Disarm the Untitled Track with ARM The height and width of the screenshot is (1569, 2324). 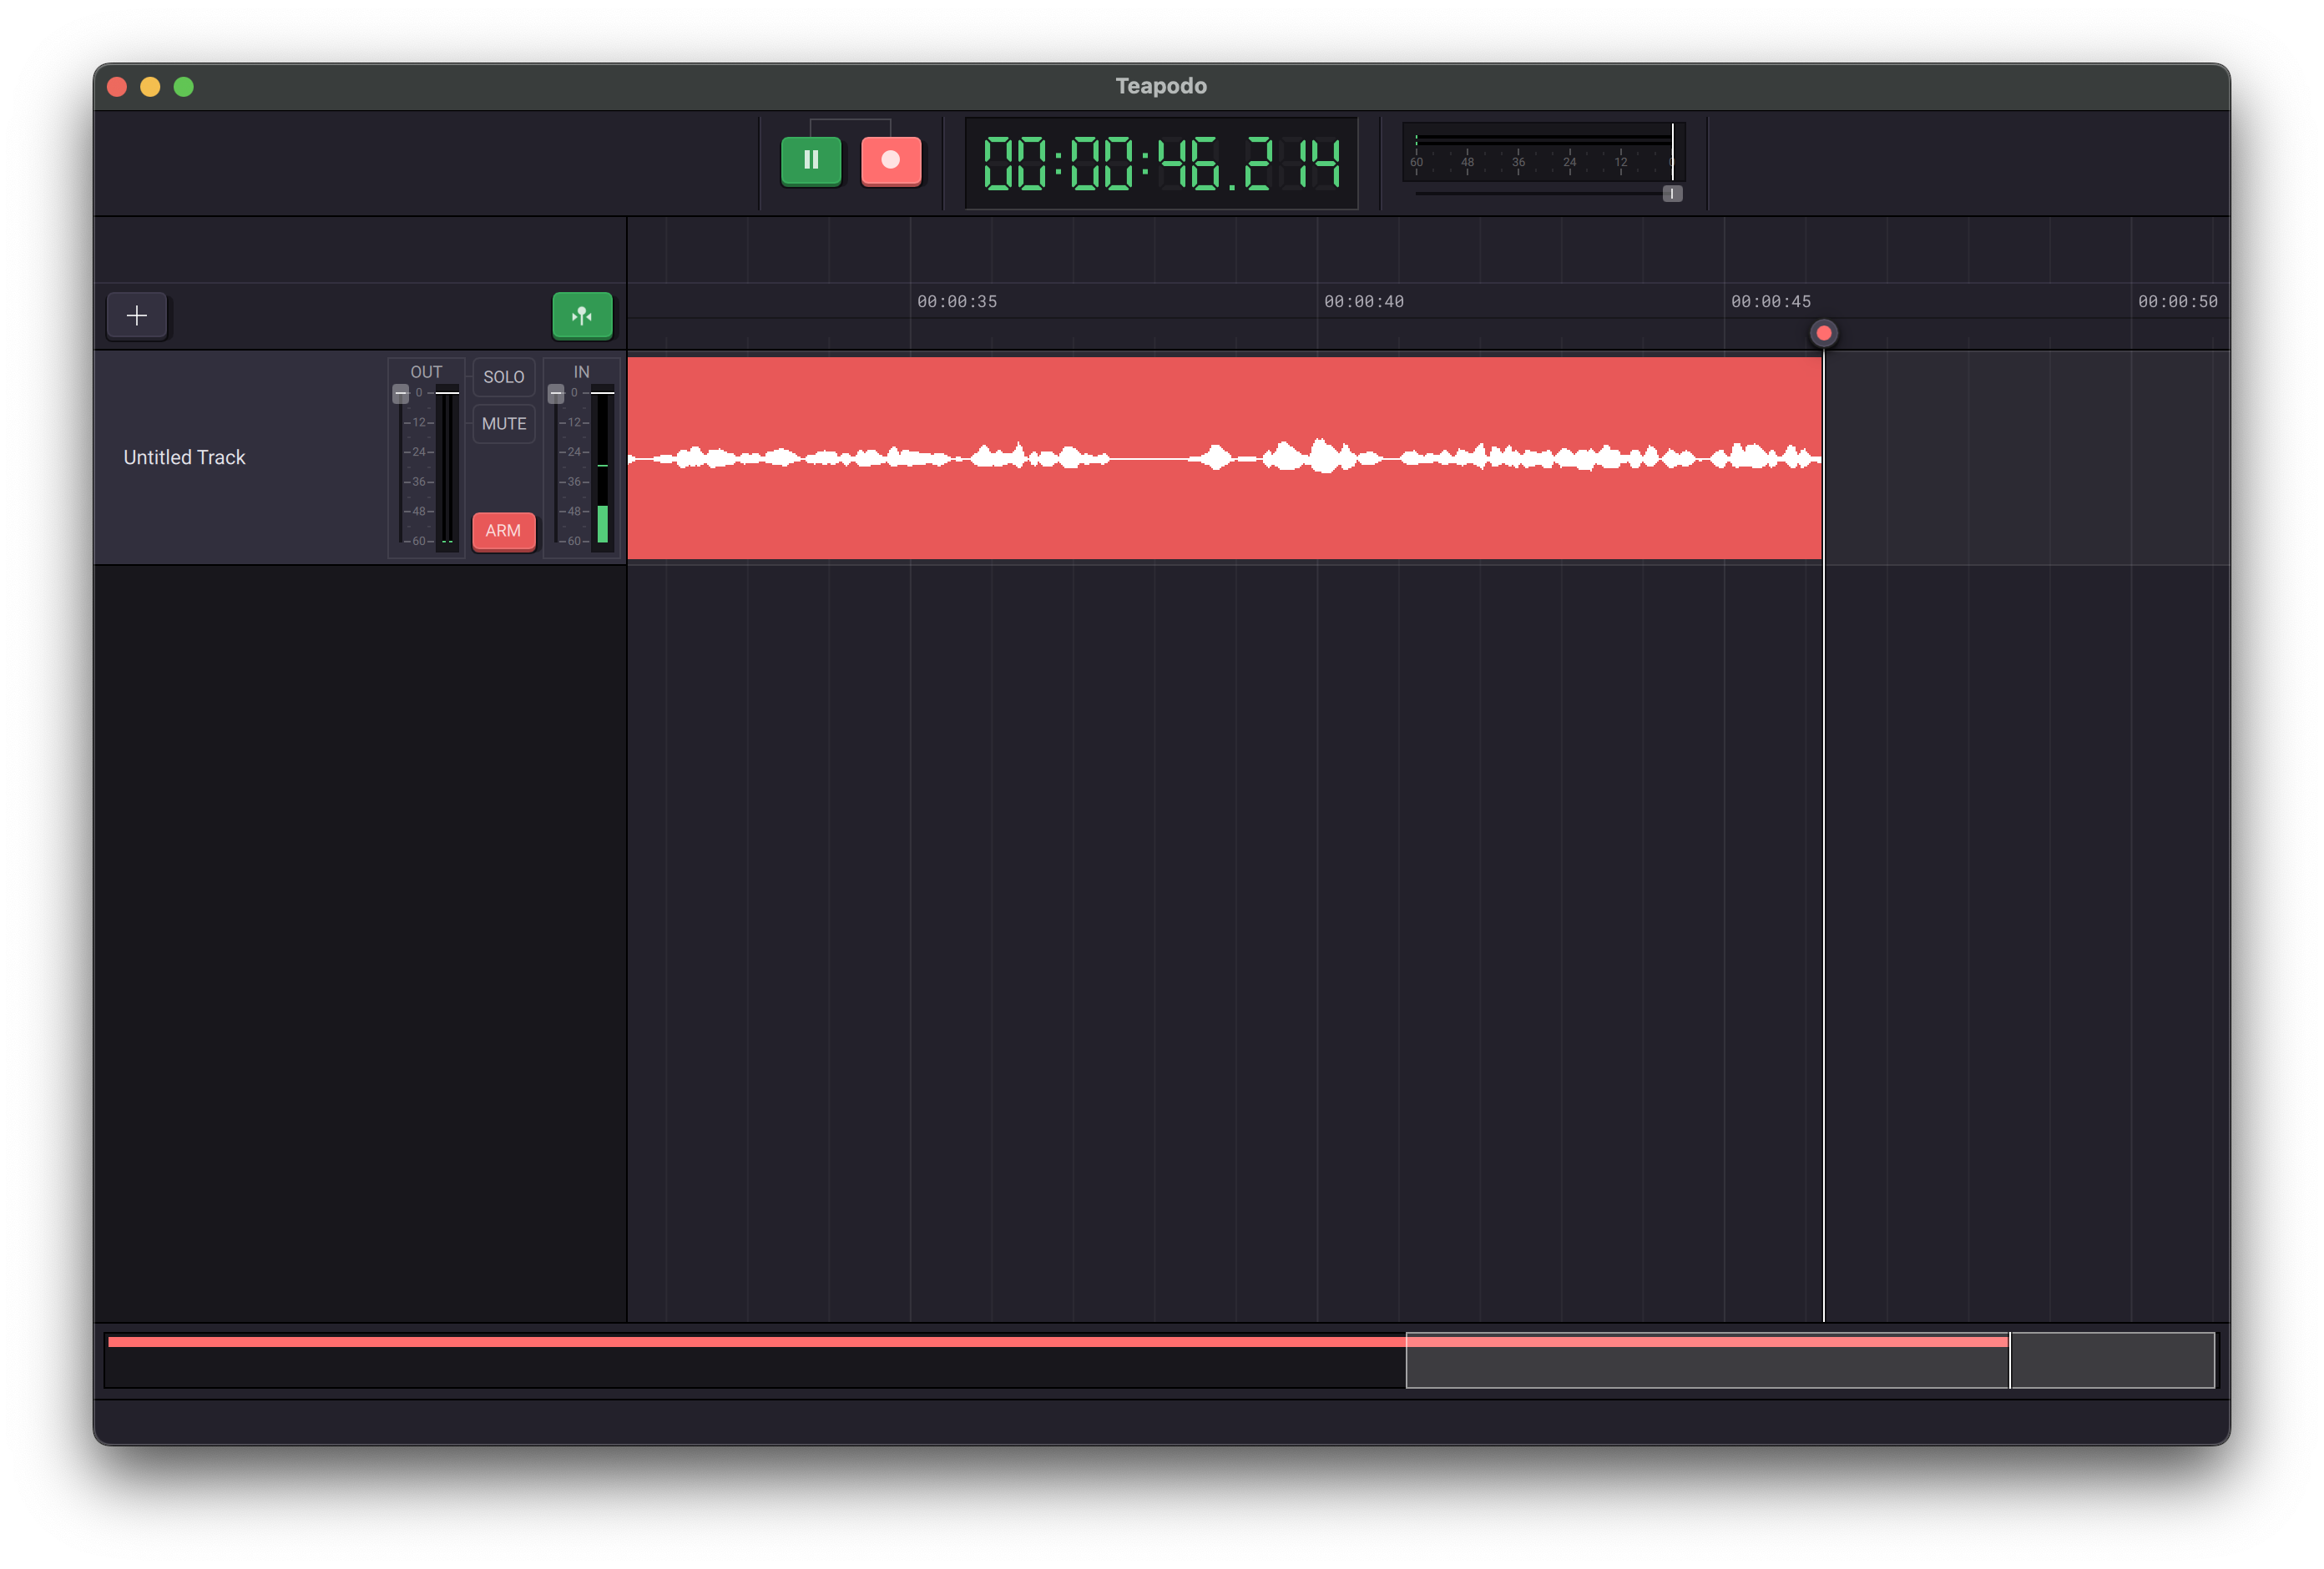[x=503, y=531]
